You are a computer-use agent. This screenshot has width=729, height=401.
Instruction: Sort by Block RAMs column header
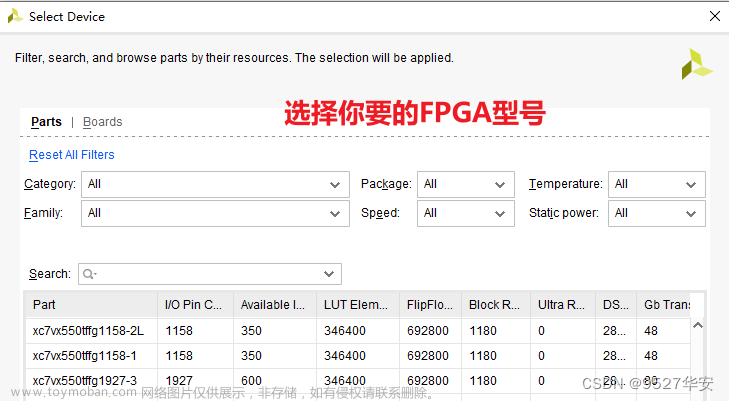(x=496, y=305)
